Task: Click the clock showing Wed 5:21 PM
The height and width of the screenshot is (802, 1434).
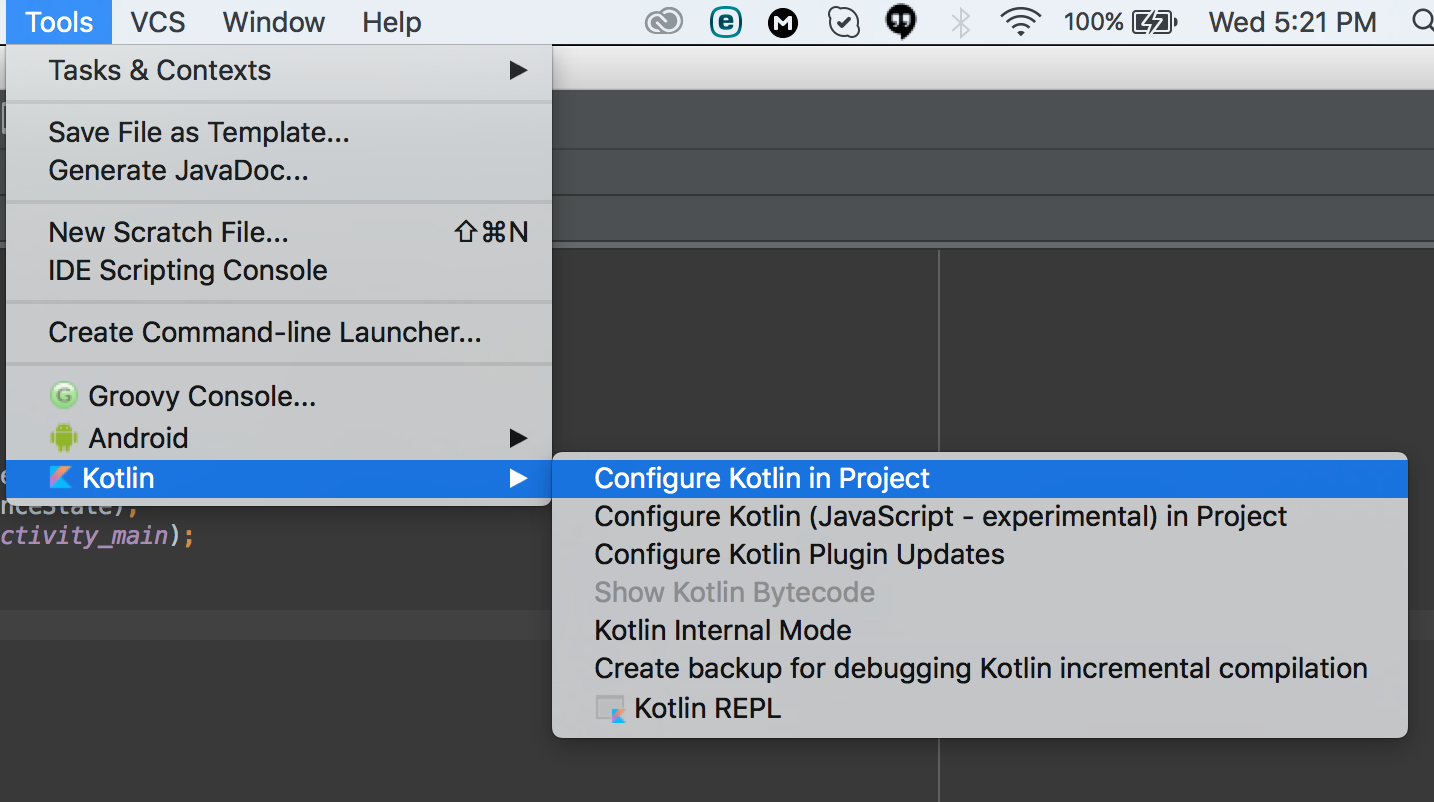Action: tap(1292, 22)
